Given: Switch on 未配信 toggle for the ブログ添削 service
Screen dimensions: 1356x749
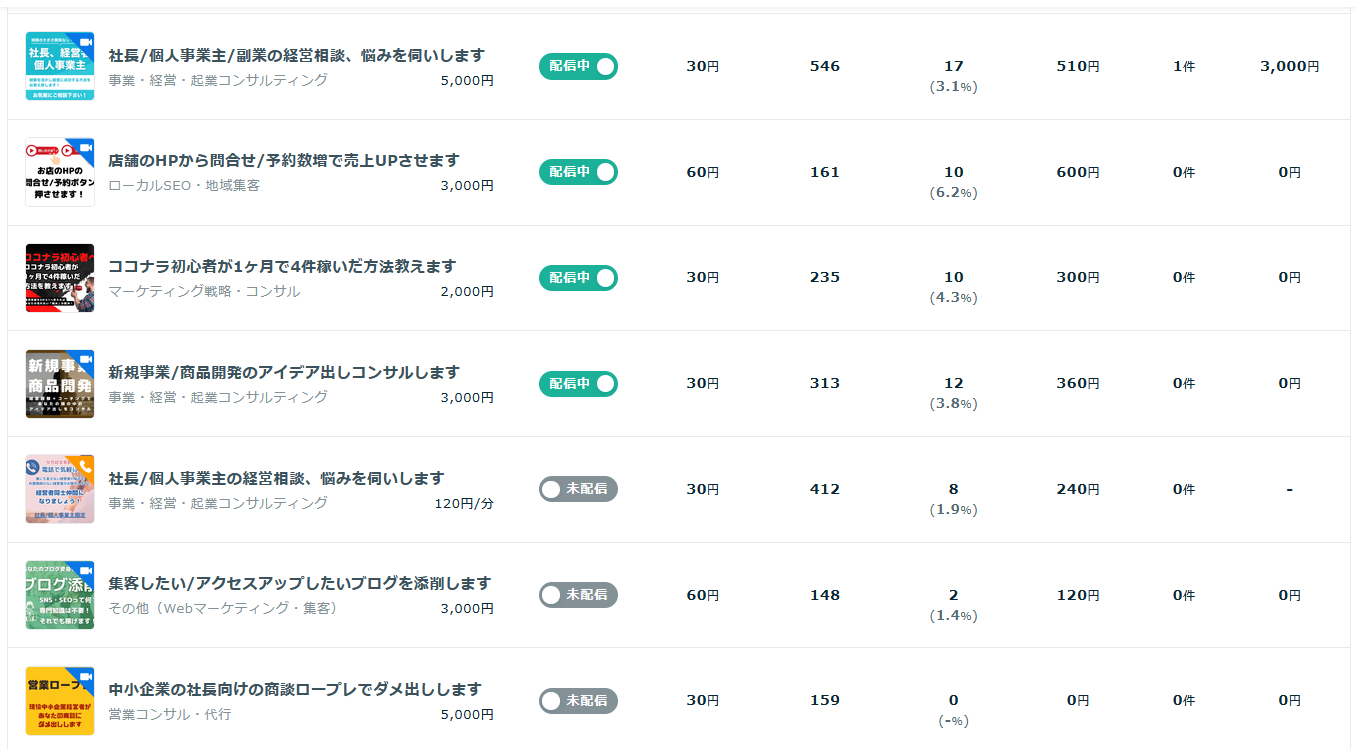Looking at the screenshot, I should (578, 594).
